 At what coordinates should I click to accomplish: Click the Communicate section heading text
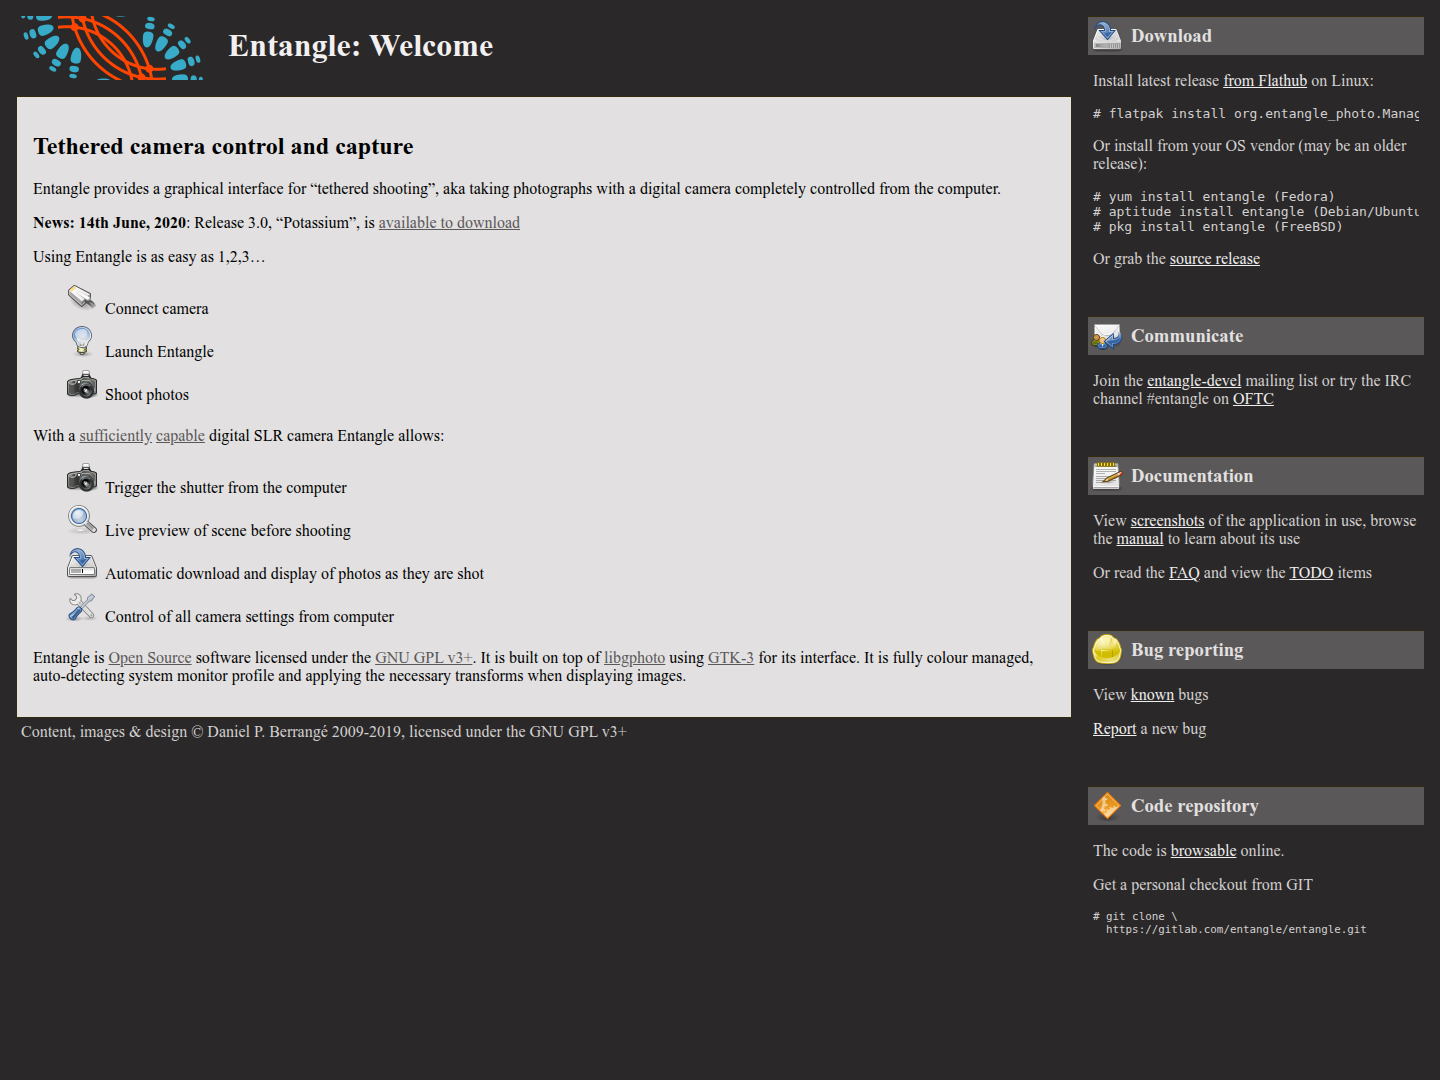click(x=1187, y=336)
